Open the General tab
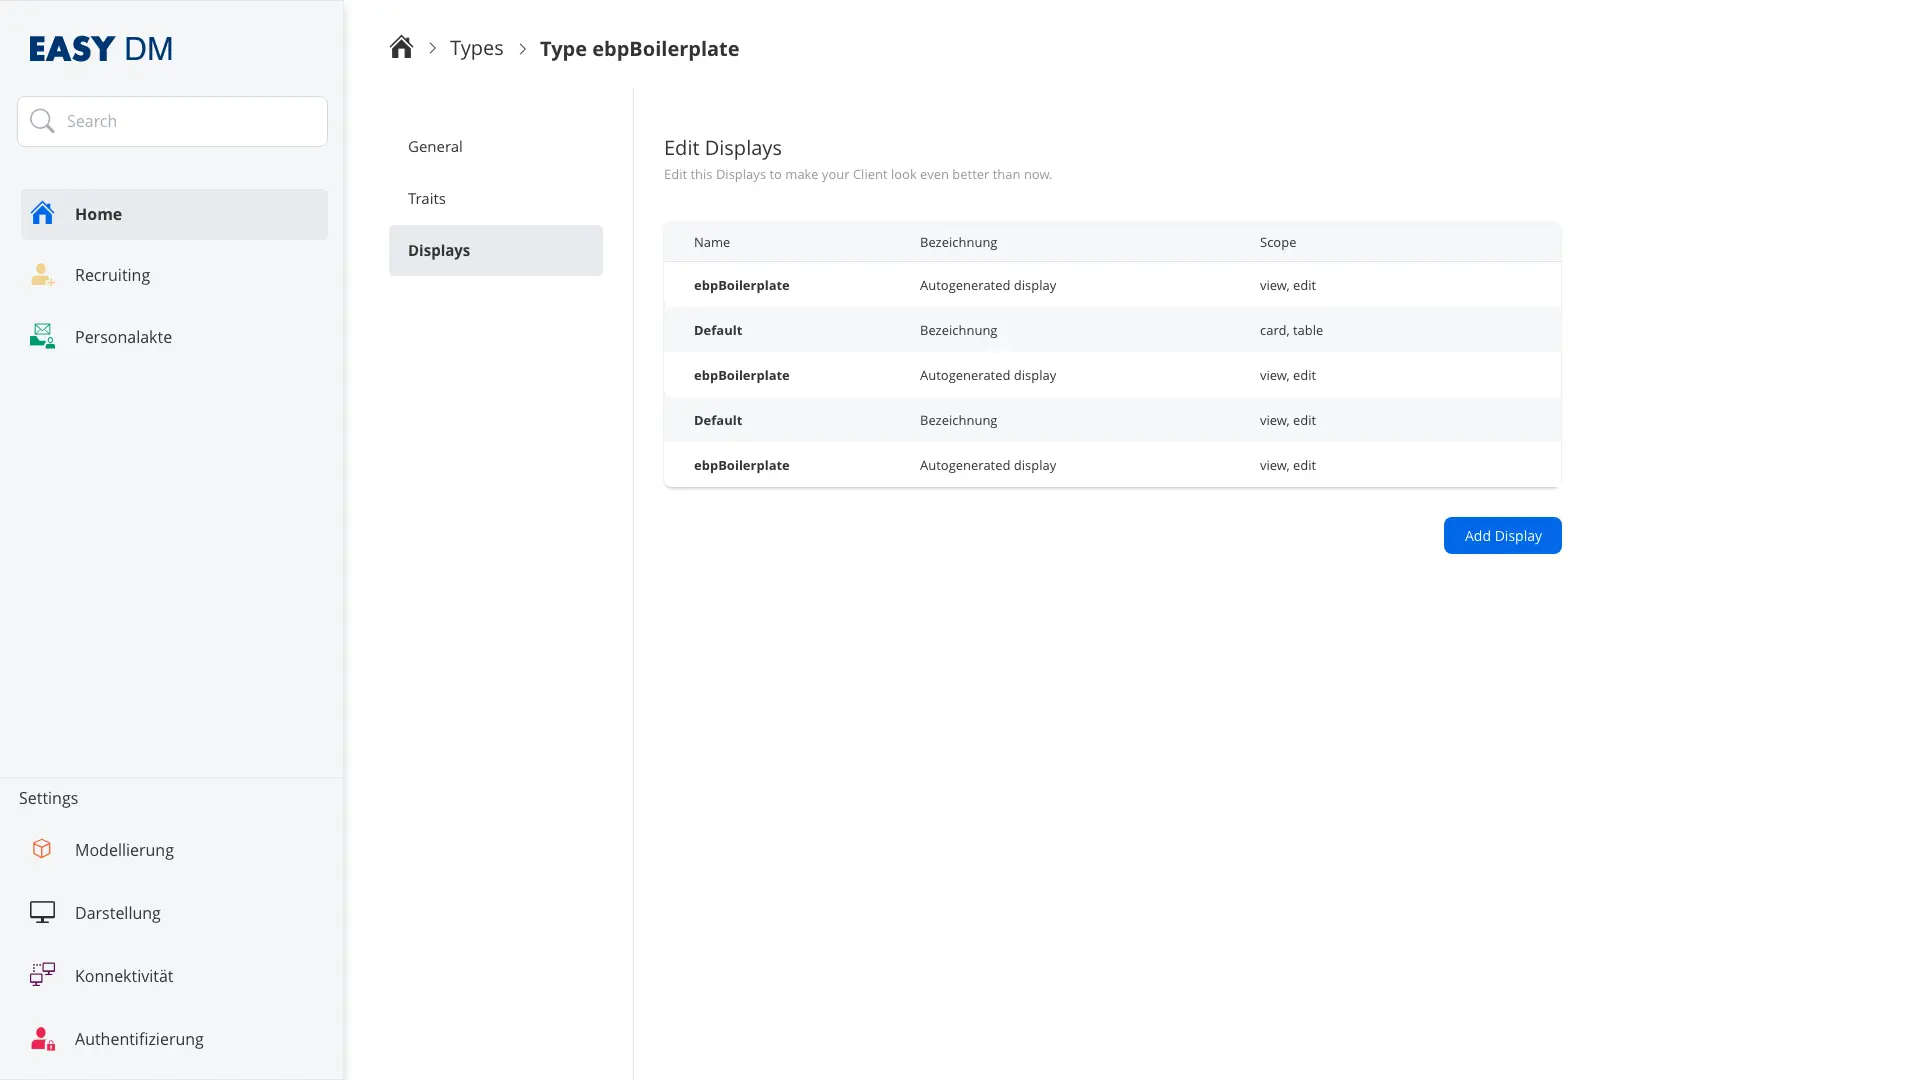 [435, 146]
